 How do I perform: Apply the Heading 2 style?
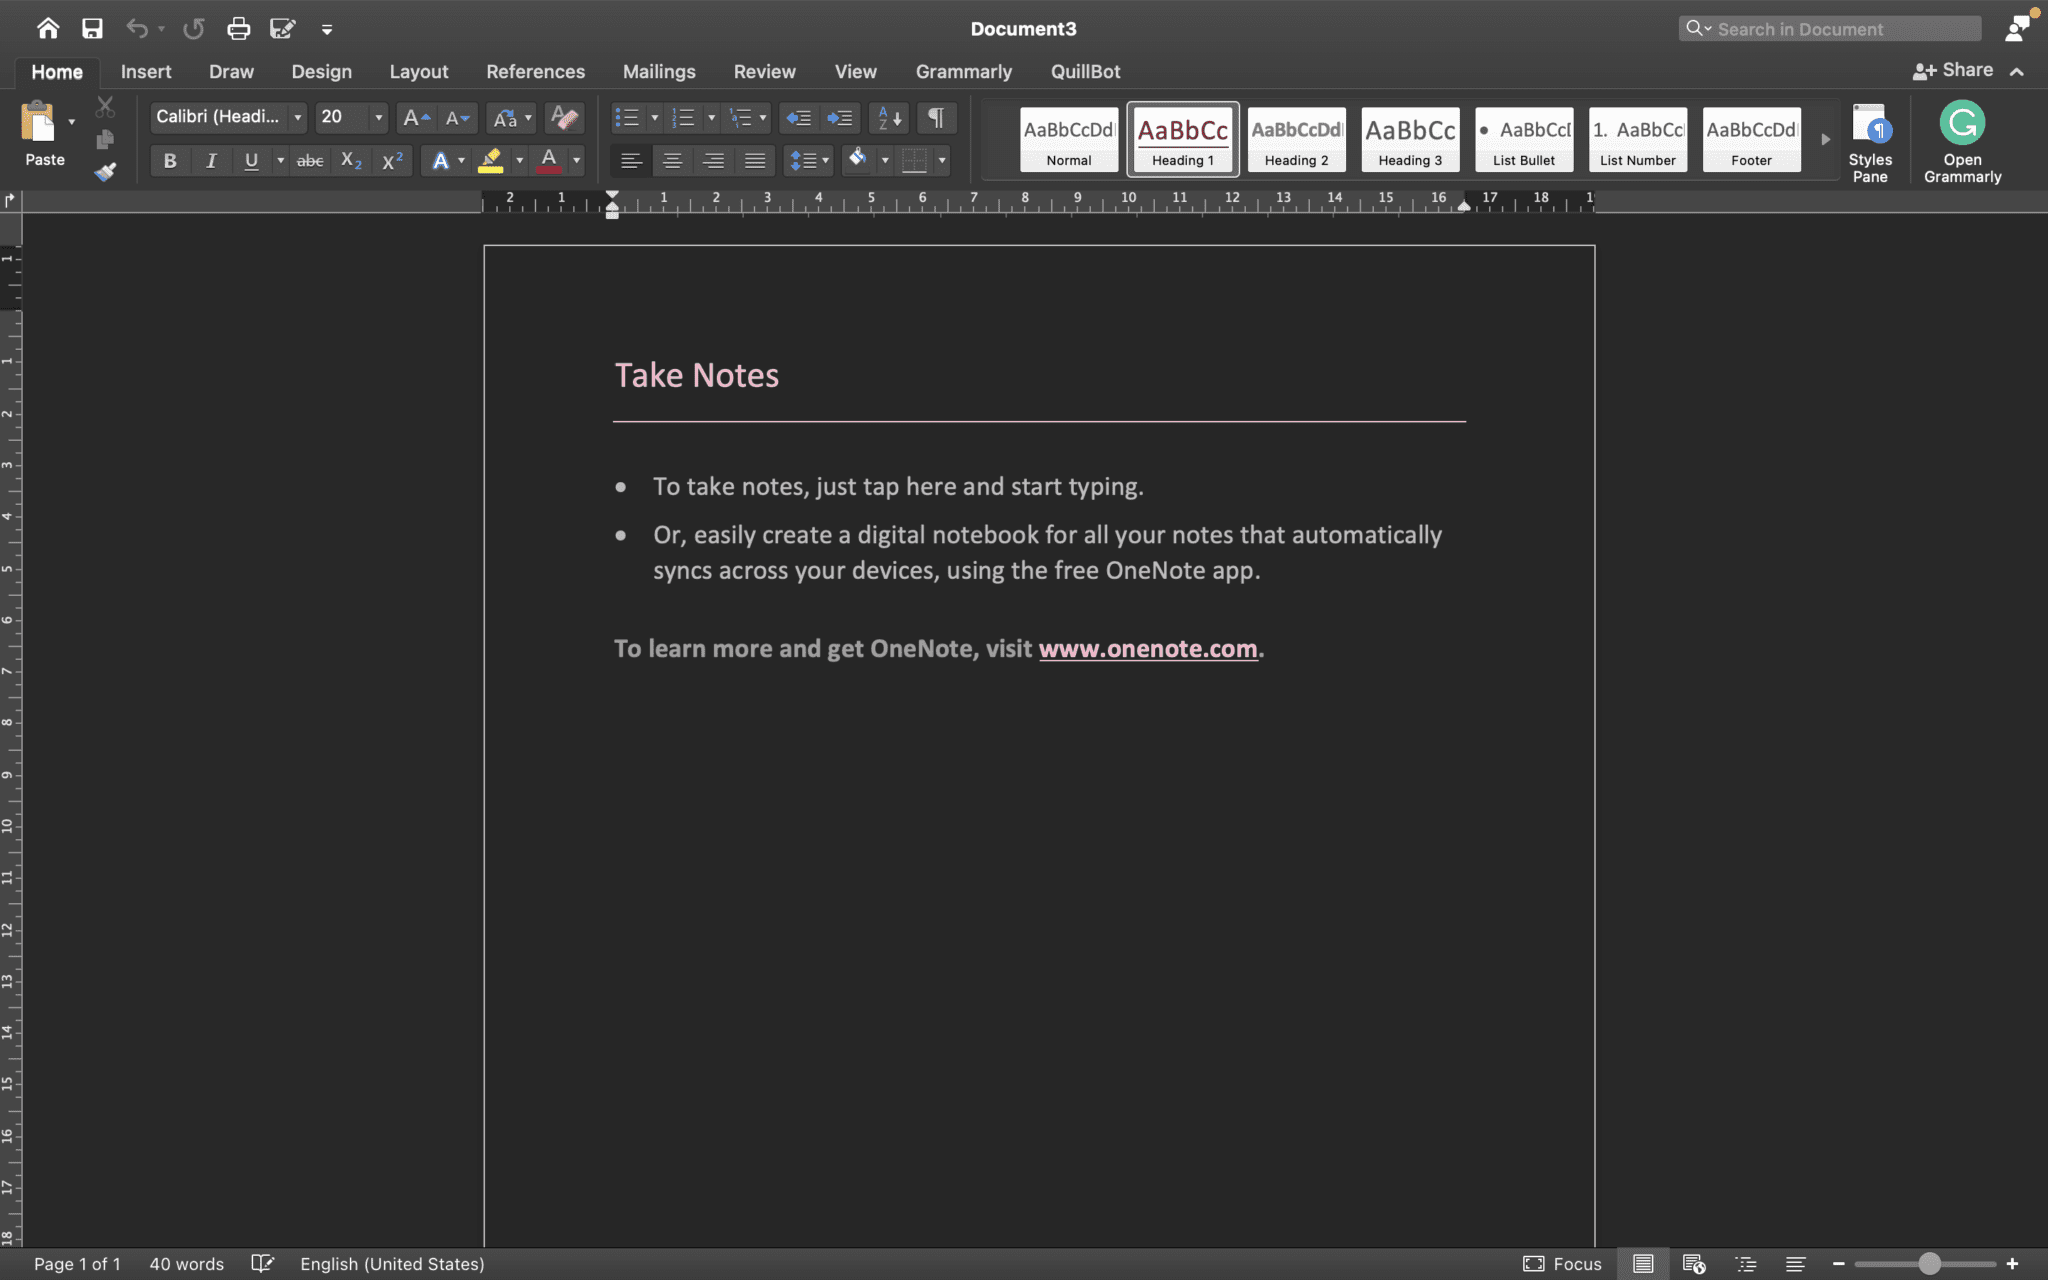(x=1295, y=139)
